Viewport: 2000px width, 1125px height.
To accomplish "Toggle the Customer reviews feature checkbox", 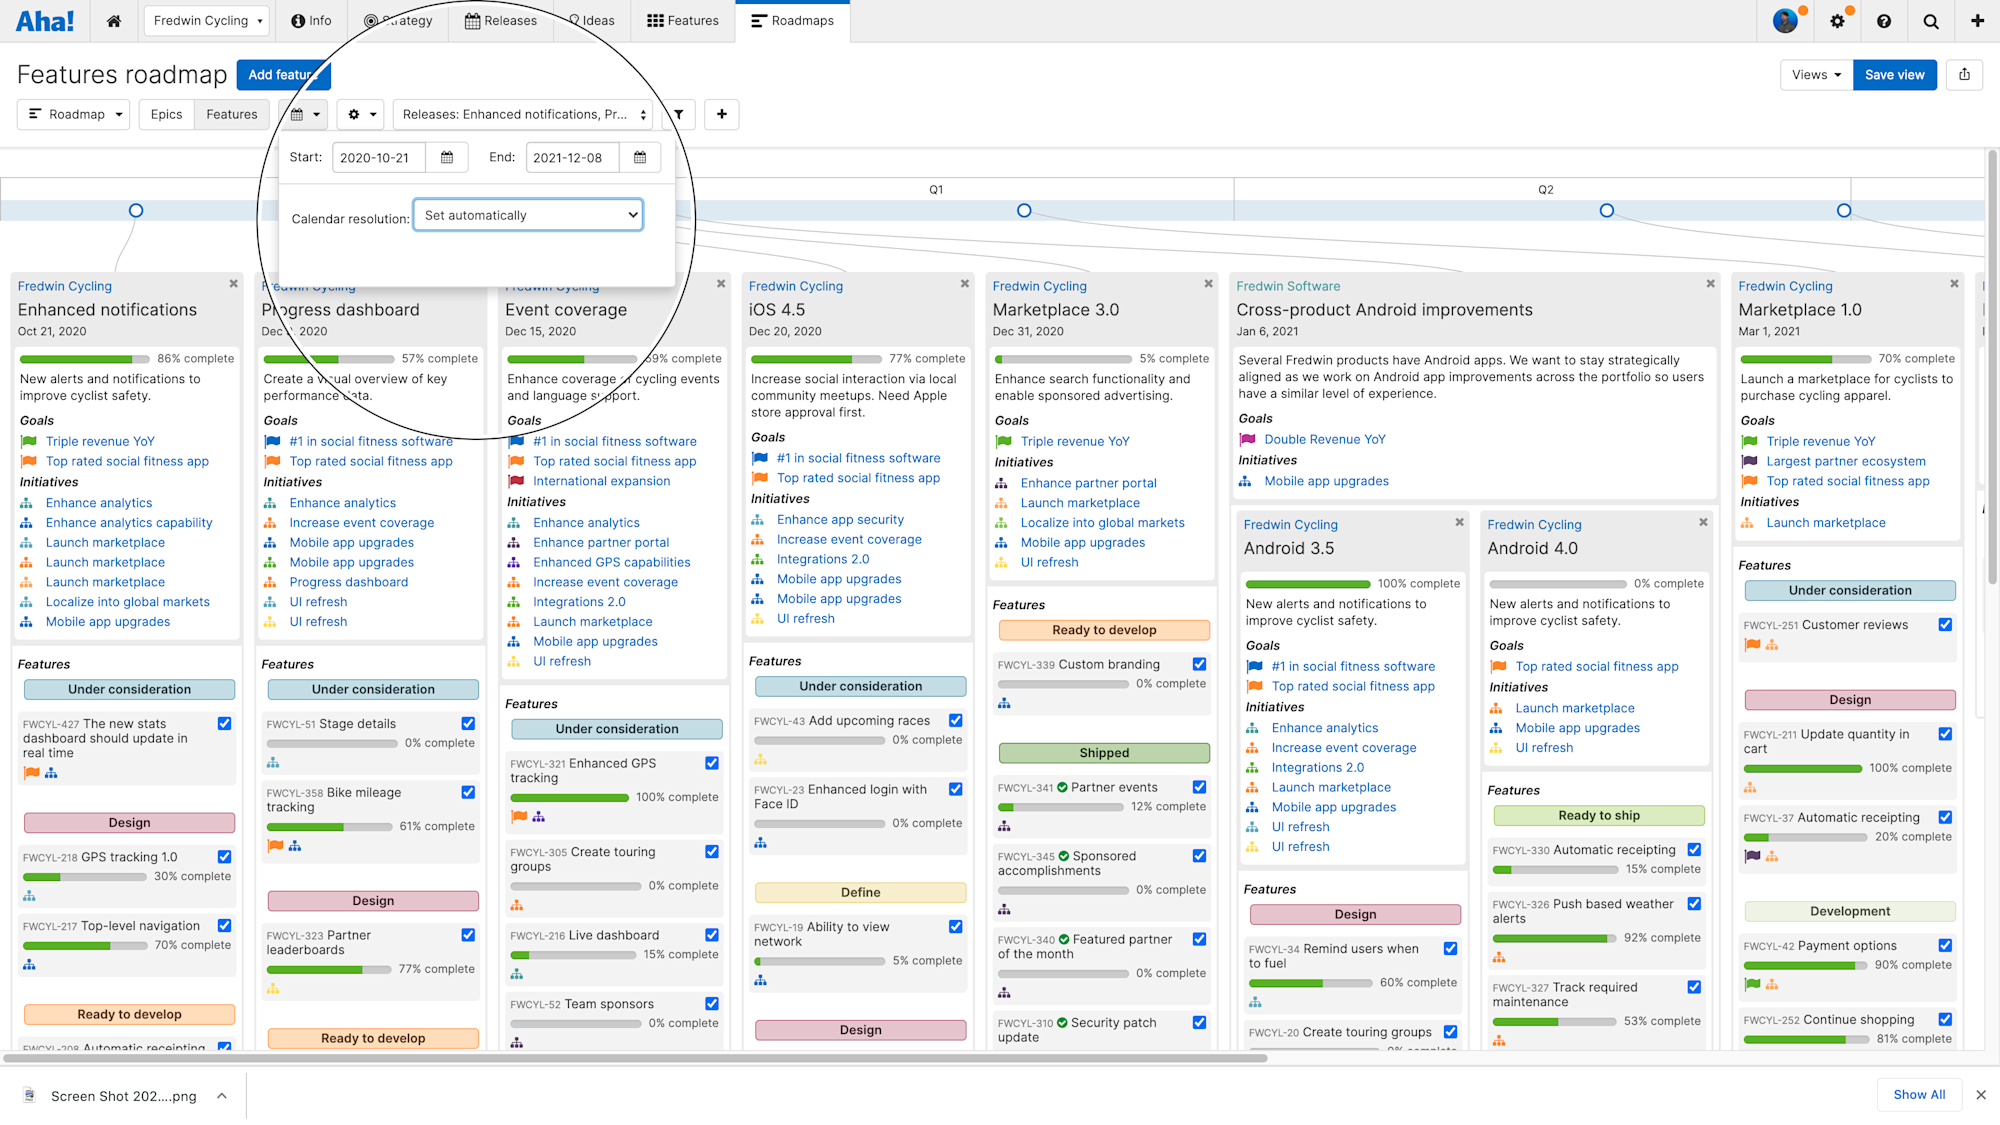I will pos(1945,624).
